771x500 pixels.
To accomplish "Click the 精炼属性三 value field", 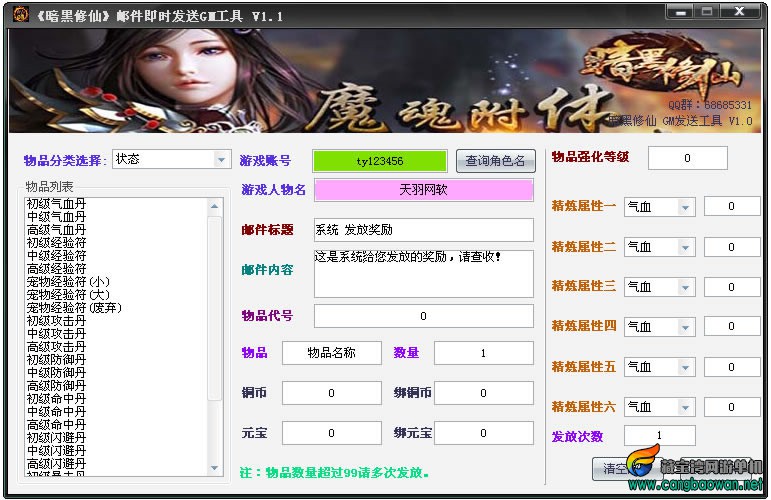I will 732,287.
